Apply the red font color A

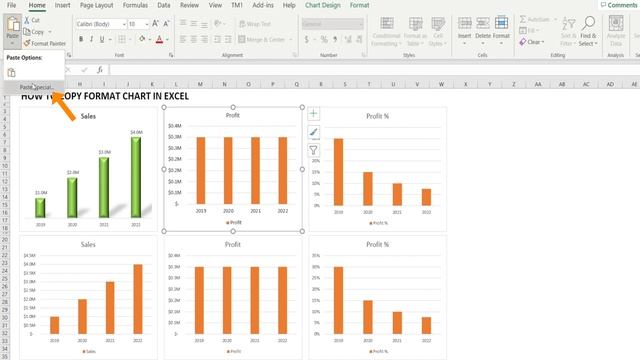pyautogui.click(x=159, y=39)
